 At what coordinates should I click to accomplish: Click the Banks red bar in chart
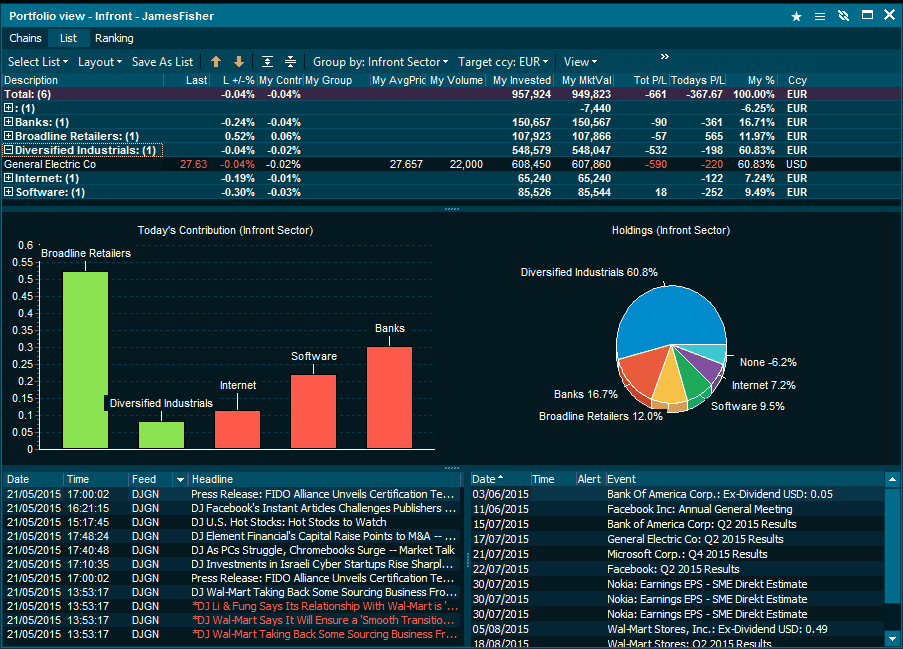389,397
